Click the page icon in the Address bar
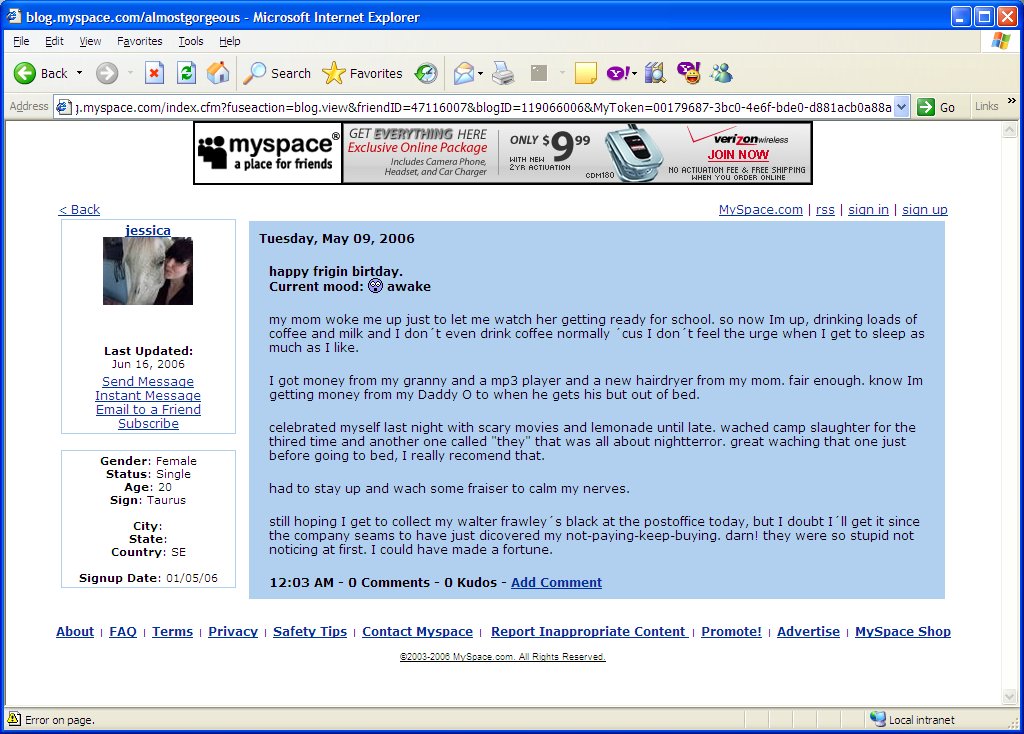This screenshot has height=734, width=1024. pyautogui.click(x=63, y=107)
